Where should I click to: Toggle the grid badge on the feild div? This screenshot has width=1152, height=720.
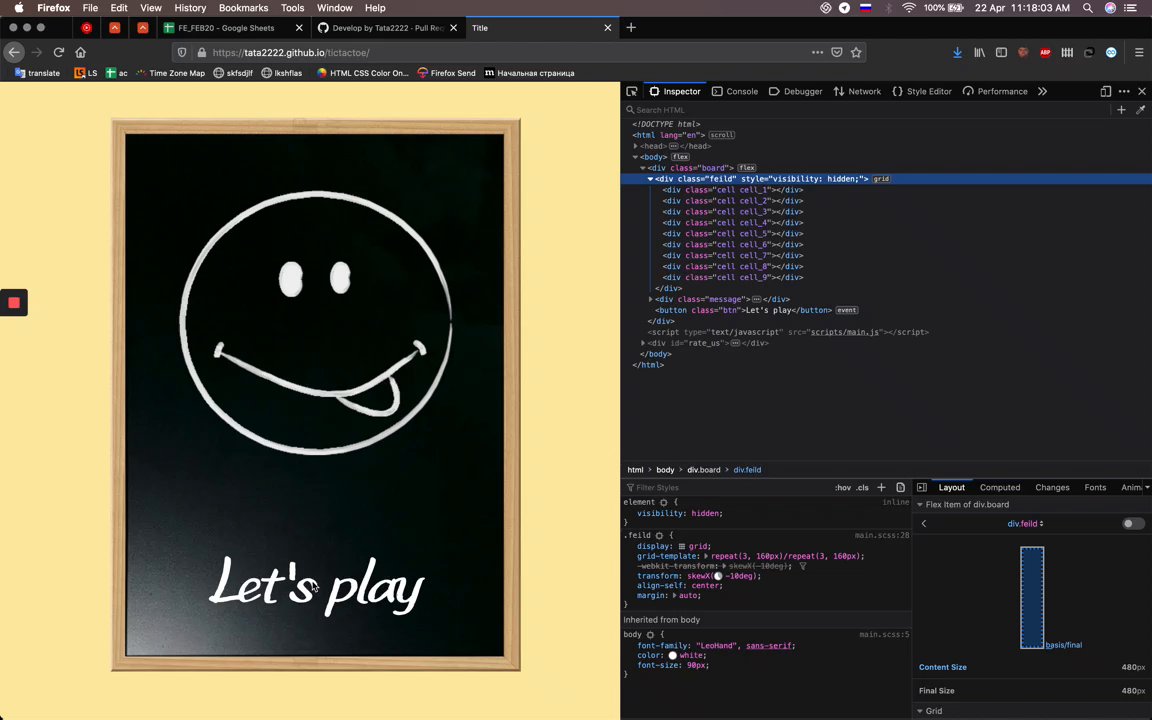tap(881, 179)
